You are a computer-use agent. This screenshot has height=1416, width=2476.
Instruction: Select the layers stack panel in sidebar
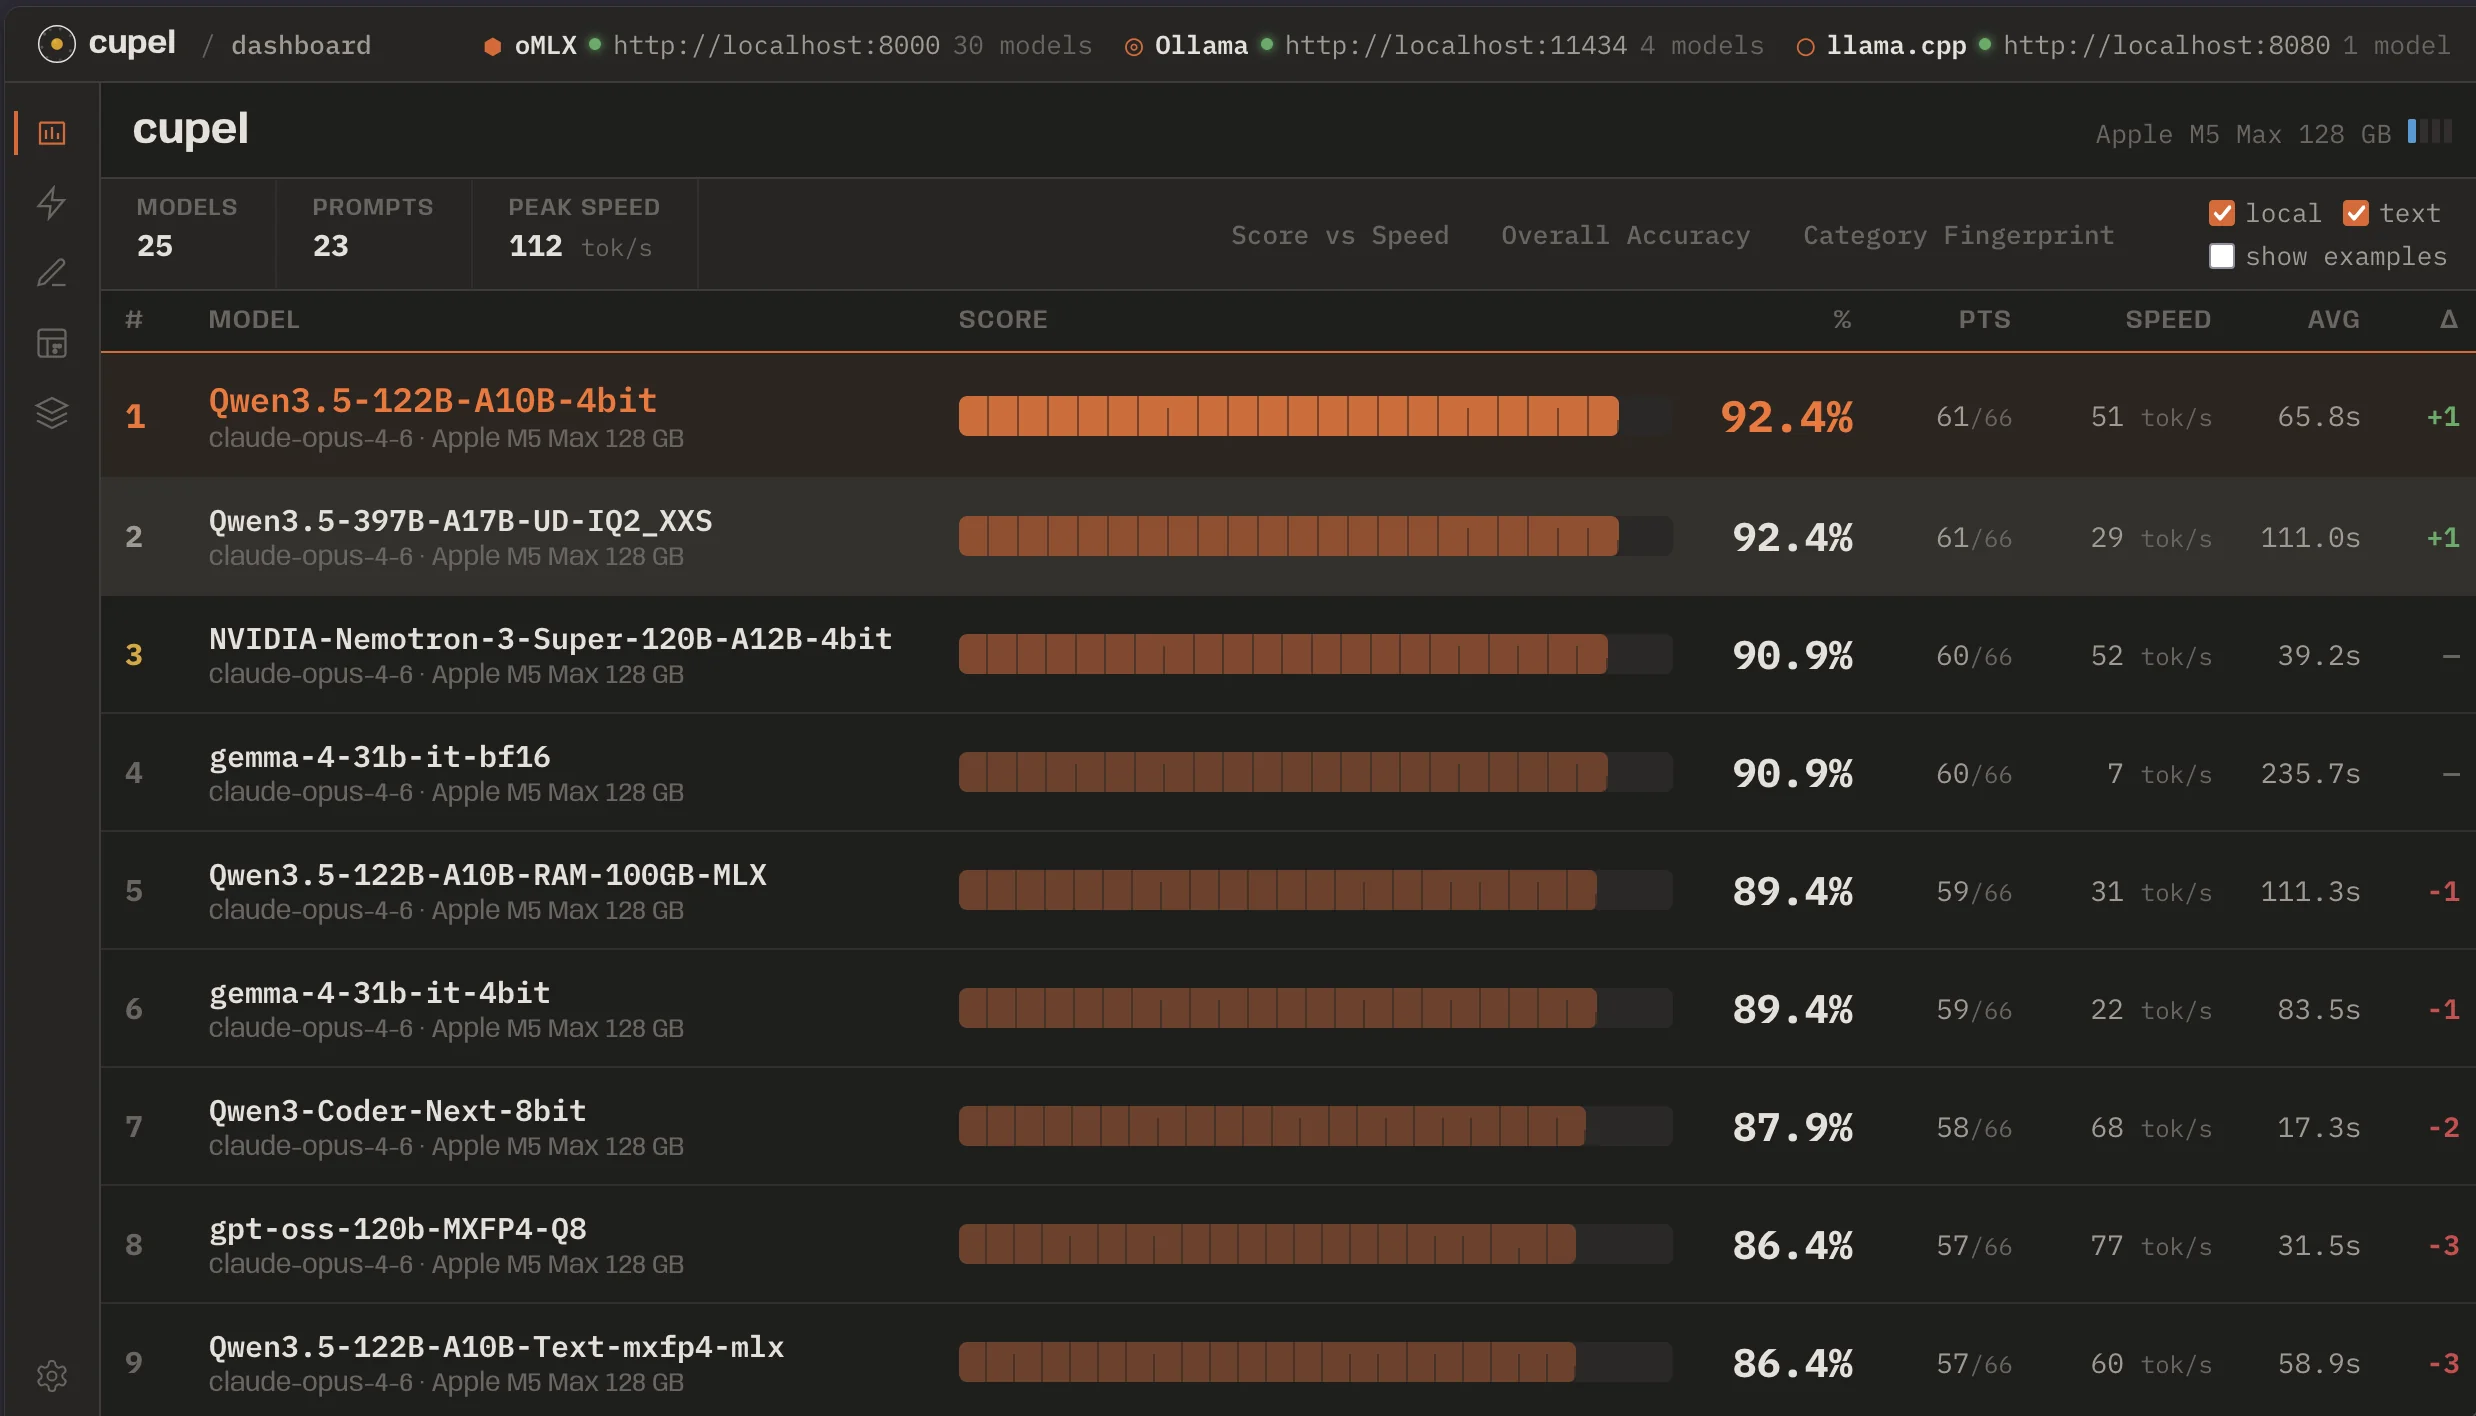(51, 413)
